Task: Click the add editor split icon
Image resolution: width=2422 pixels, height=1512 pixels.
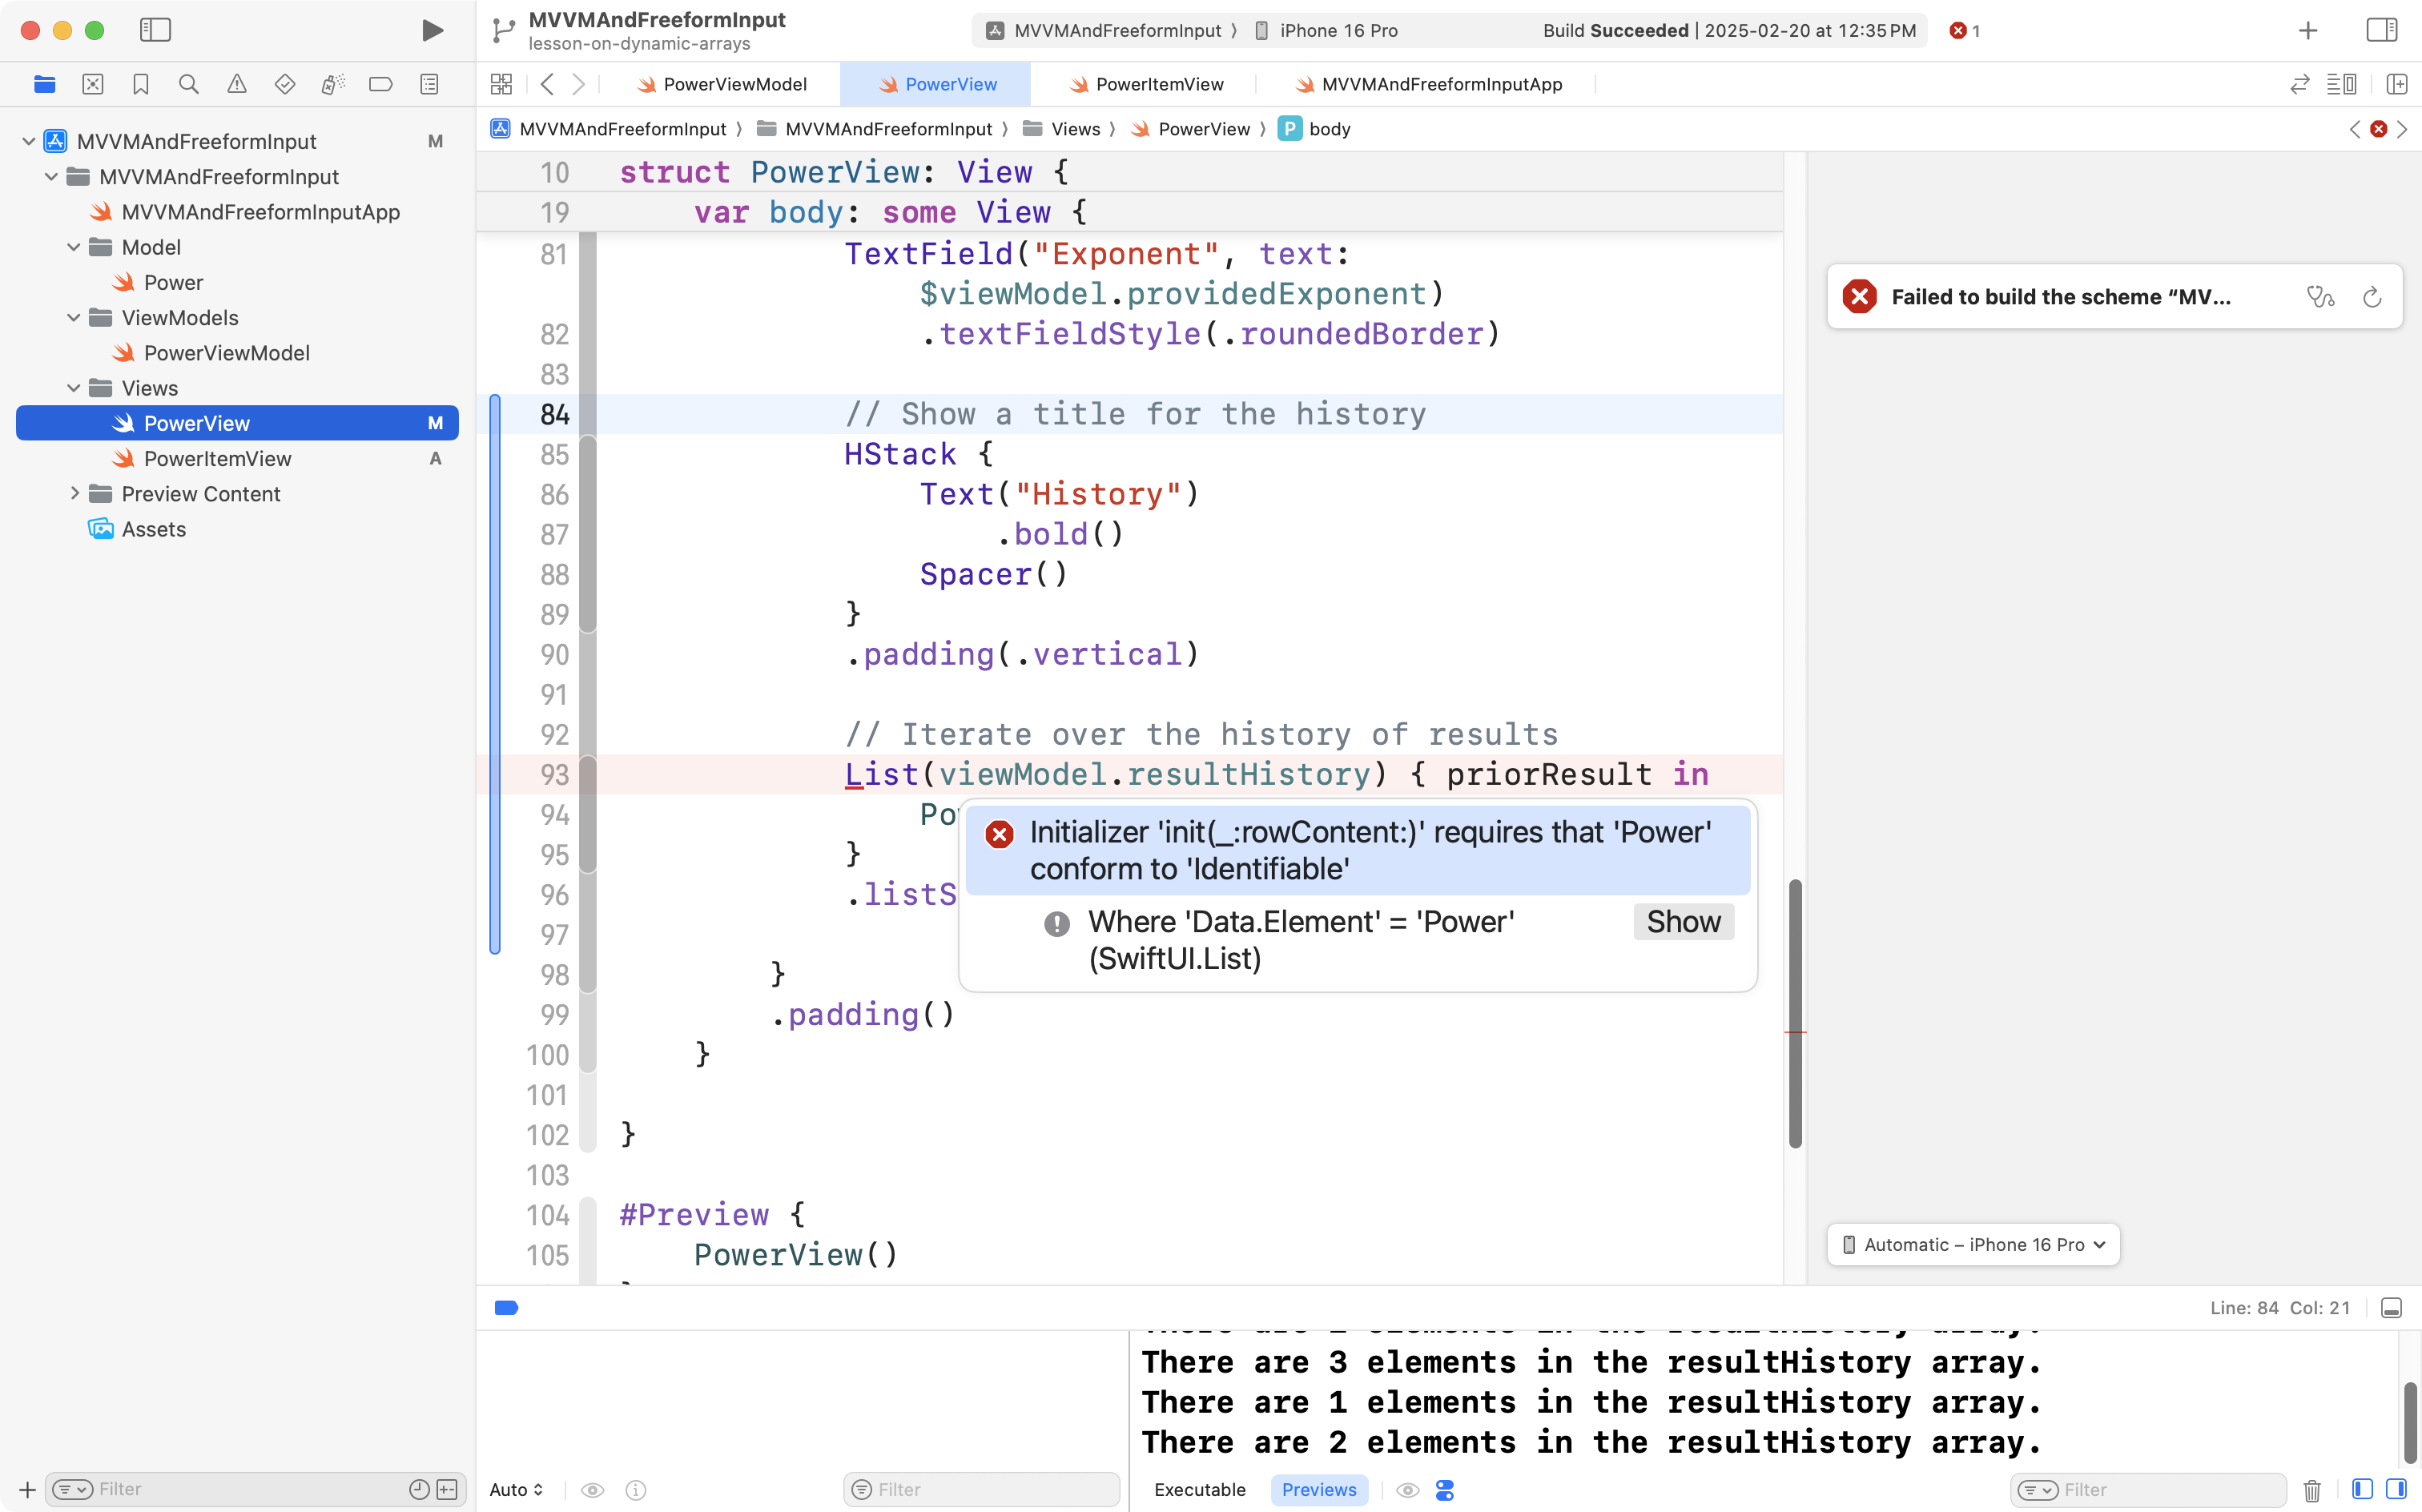Action: [2397, 84]
